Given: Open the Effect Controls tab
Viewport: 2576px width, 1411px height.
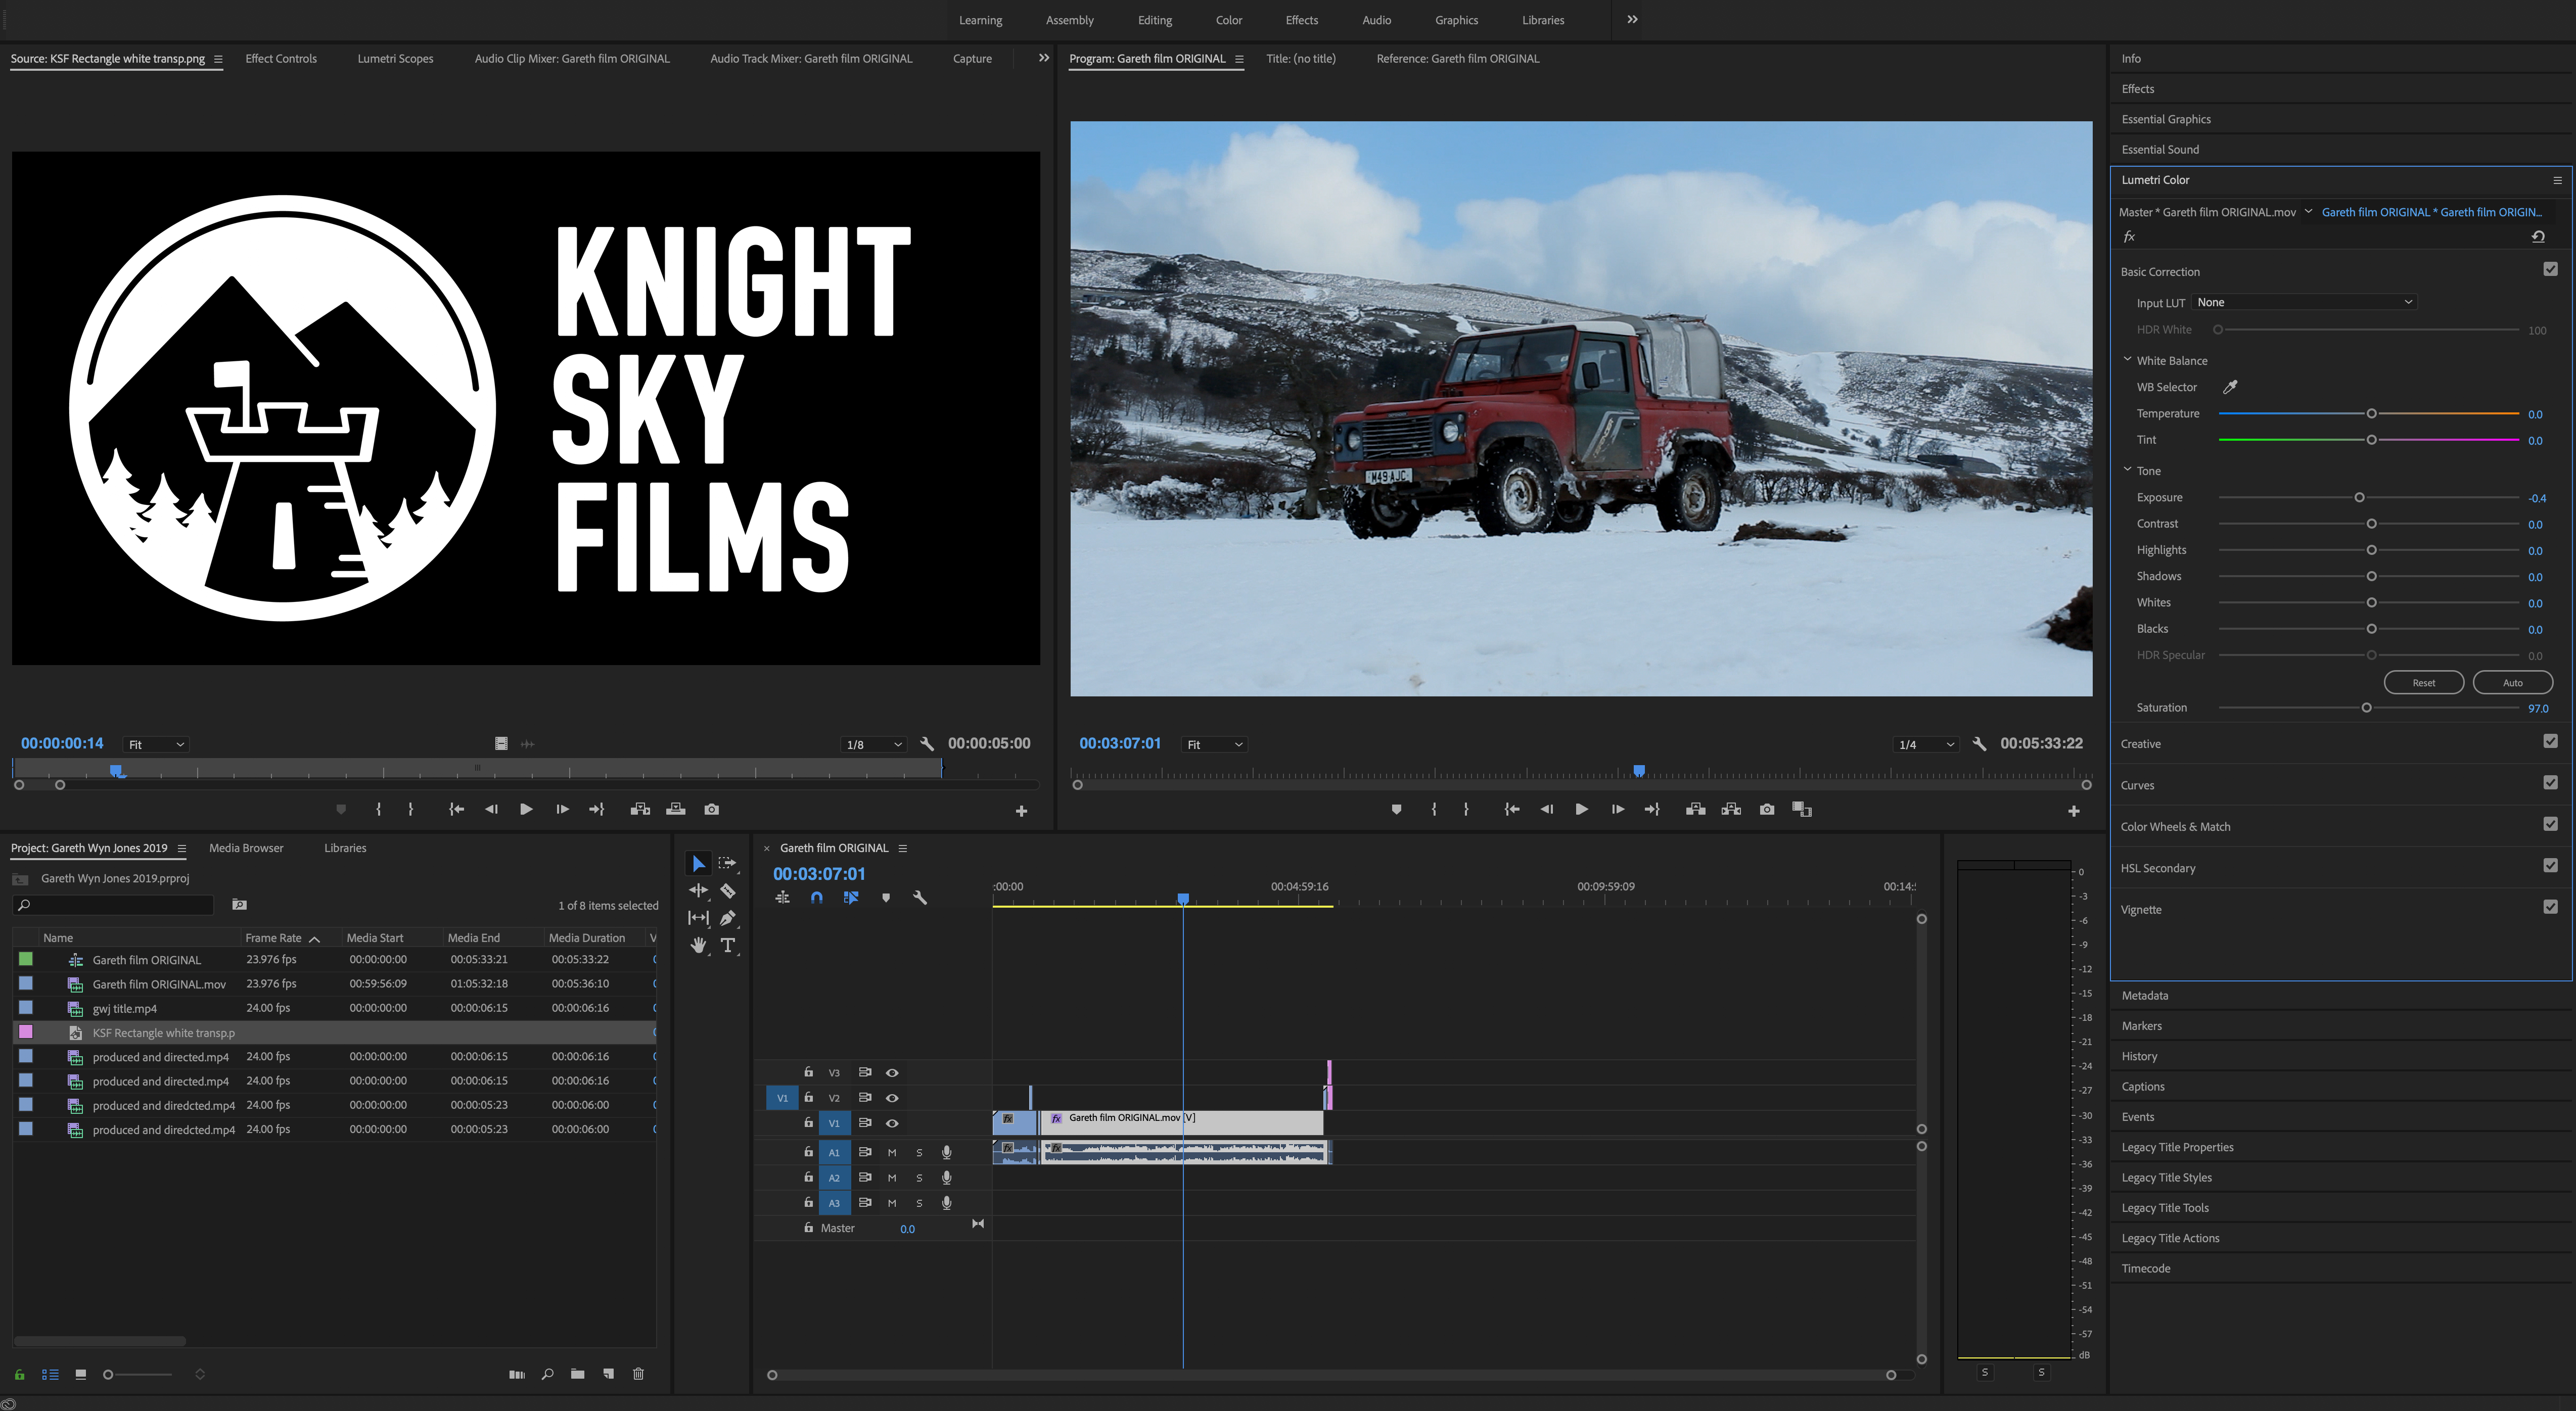Looking at the screenshot, I should point(281,58).
